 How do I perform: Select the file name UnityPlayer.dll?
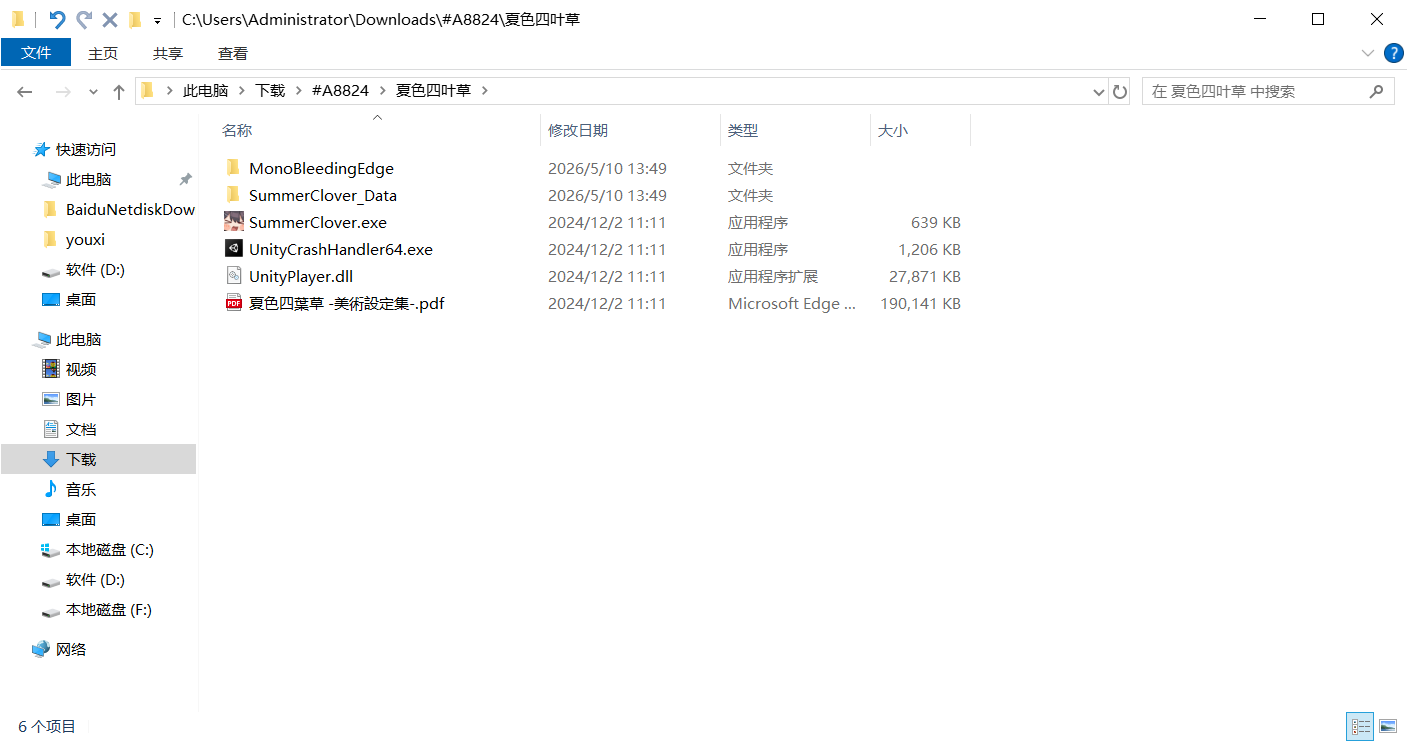[x=301, y=277]
